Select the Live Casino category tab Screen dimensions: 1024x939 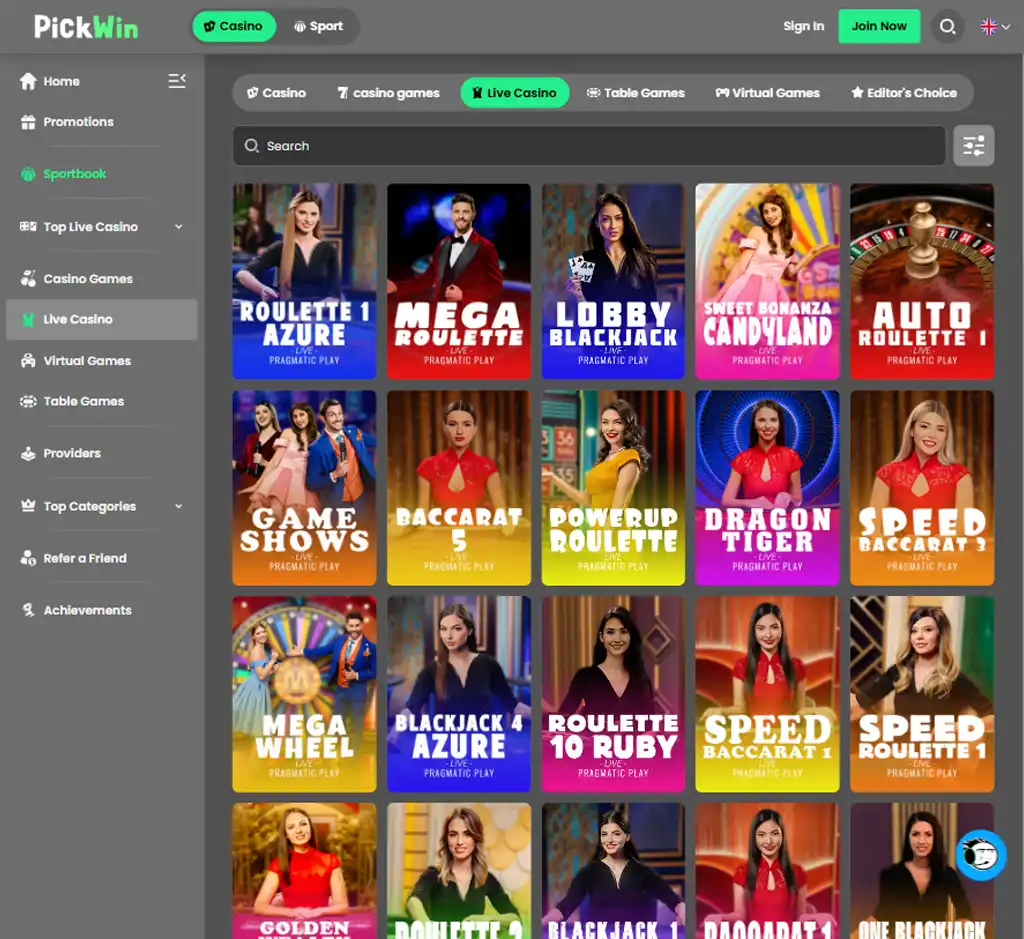point(515,93)
